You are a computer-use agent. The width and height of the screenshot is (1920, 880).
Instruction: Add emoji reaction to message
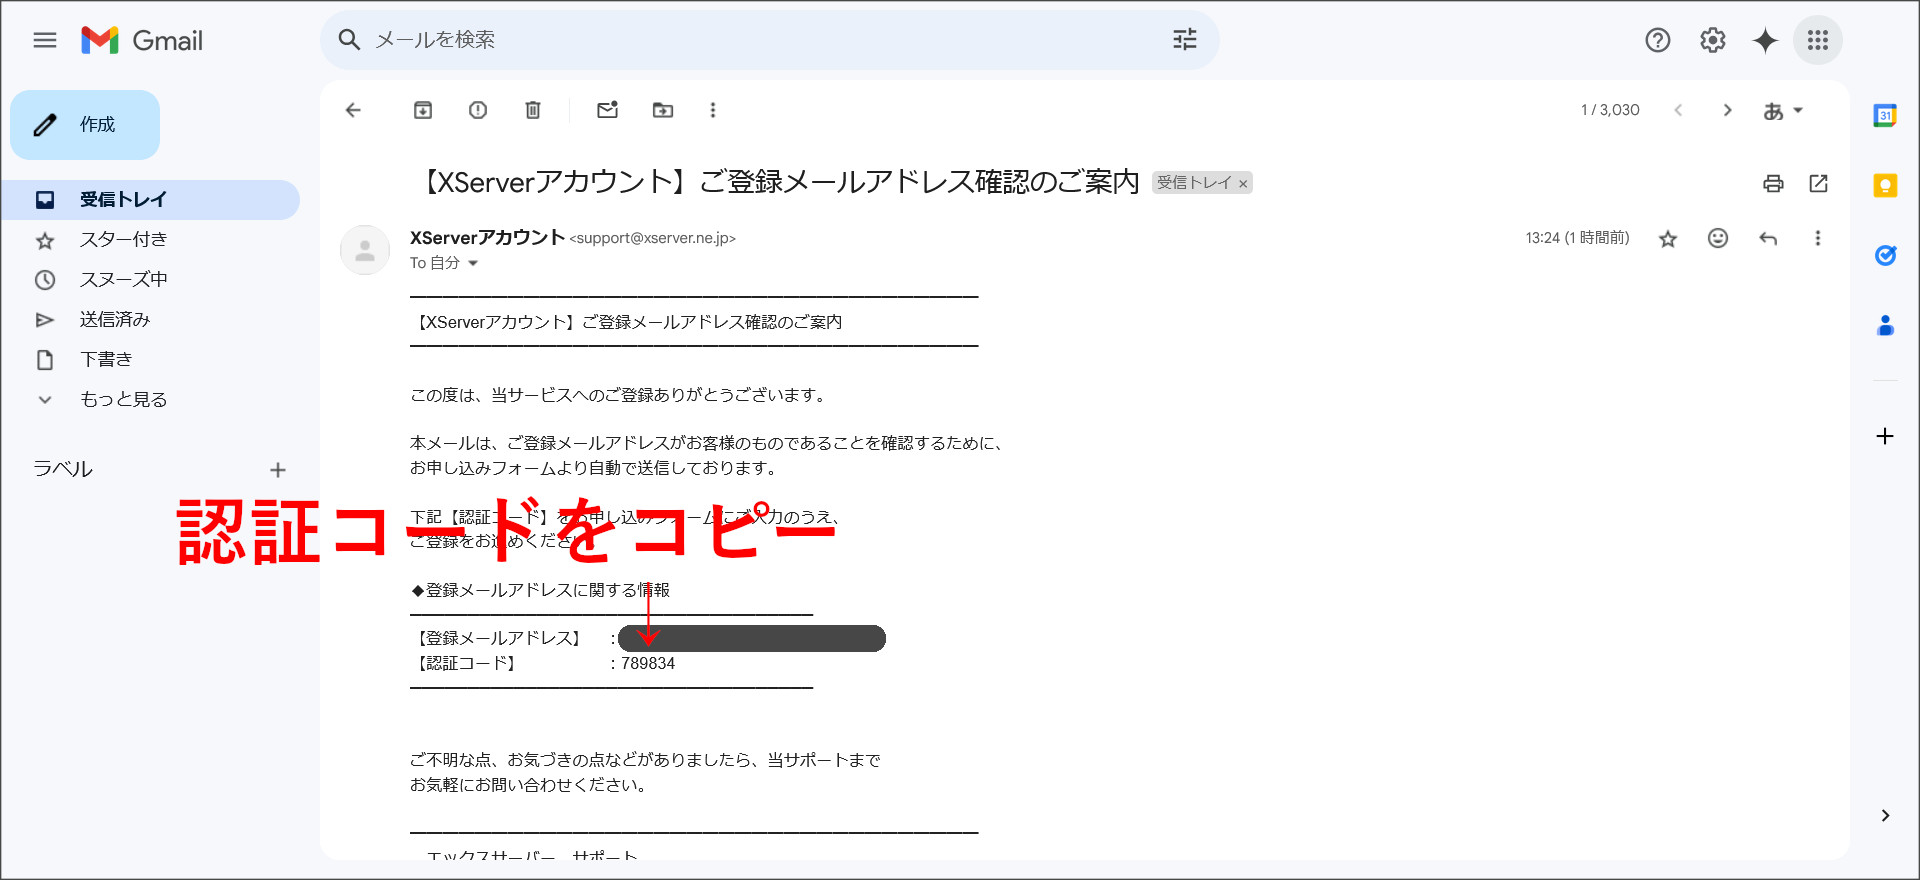tap(1718, 238)
